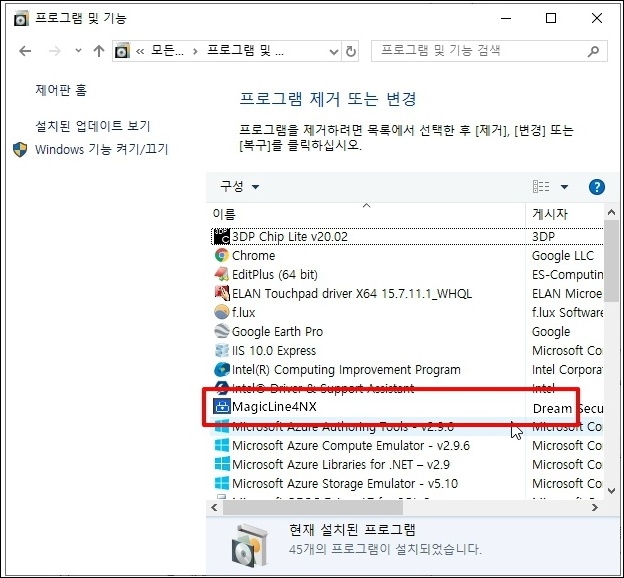The image size is (624, 578).
Task: Go up one level with the up arrow
Action: 99,51
